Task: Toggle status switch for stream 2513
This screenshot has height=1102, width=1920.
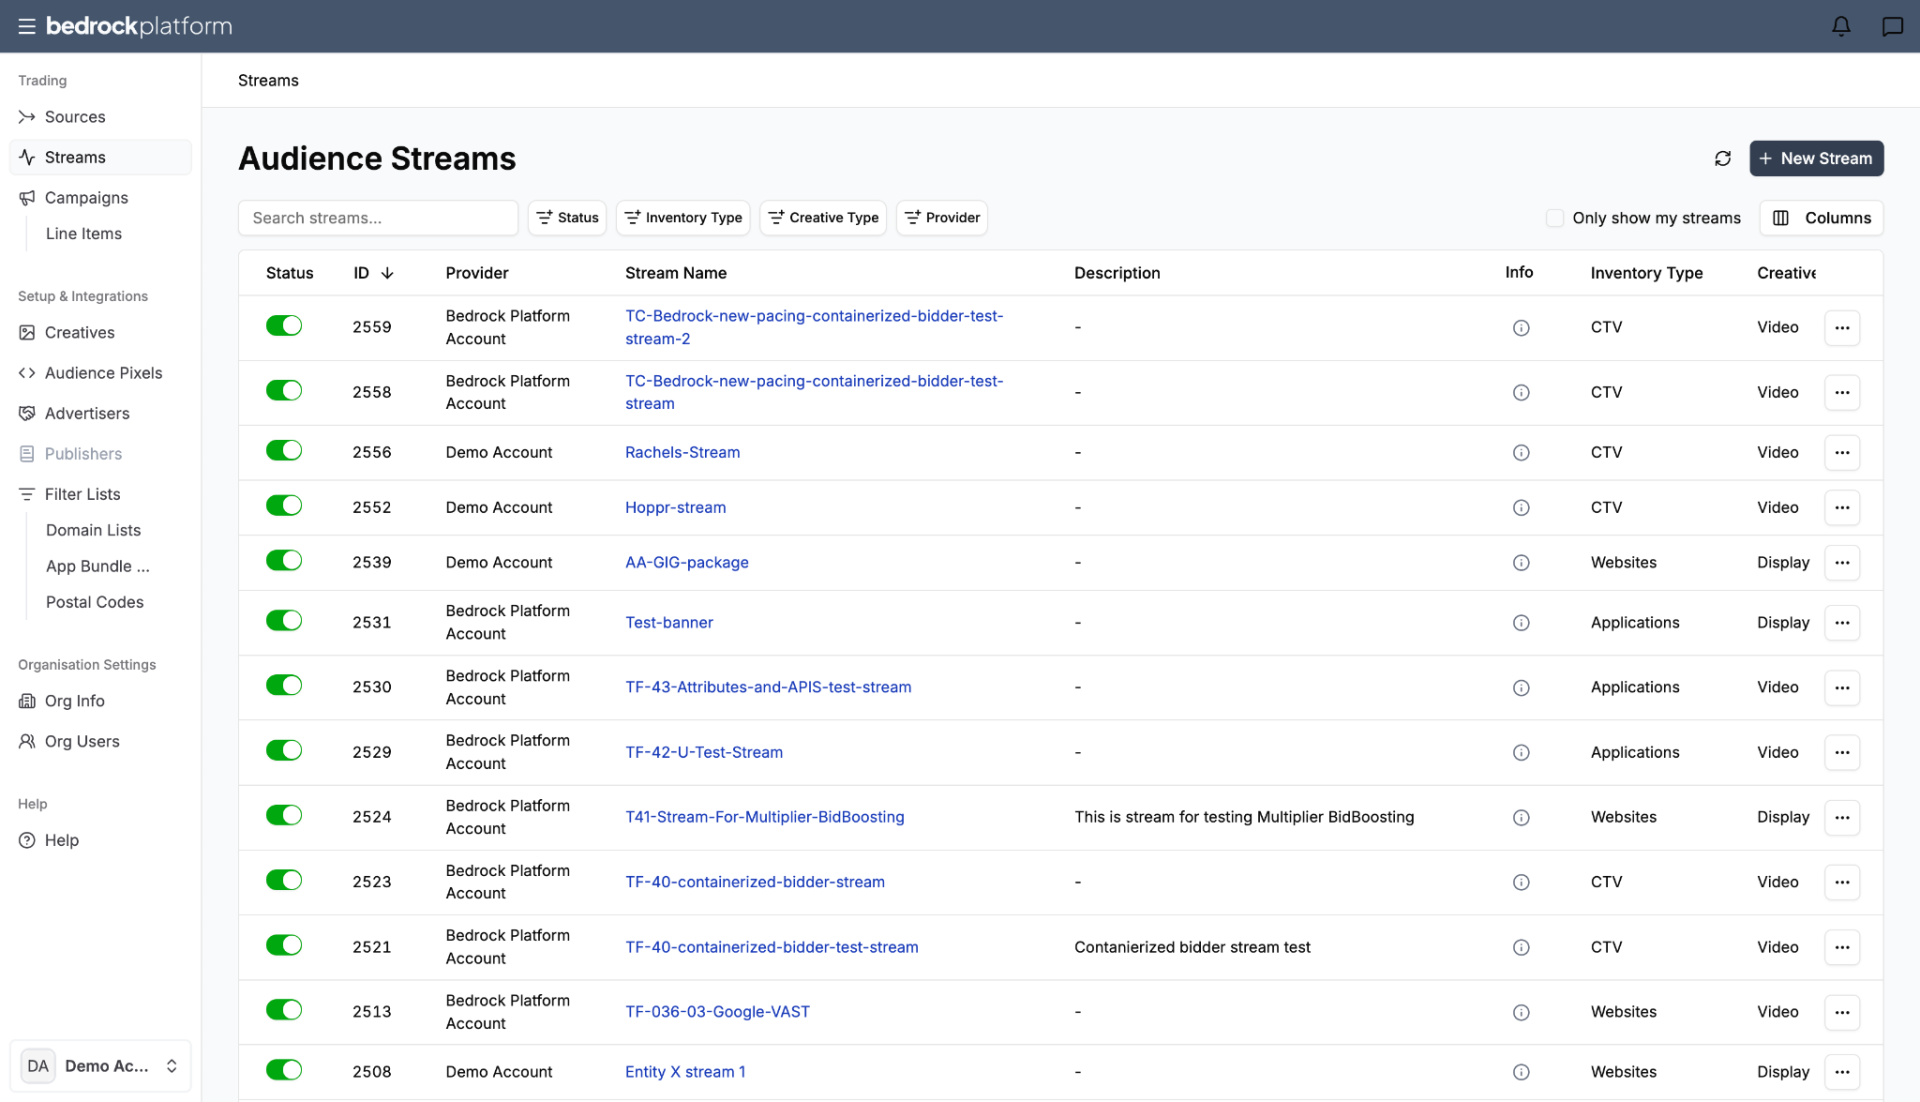Action: coord(284,1010)
